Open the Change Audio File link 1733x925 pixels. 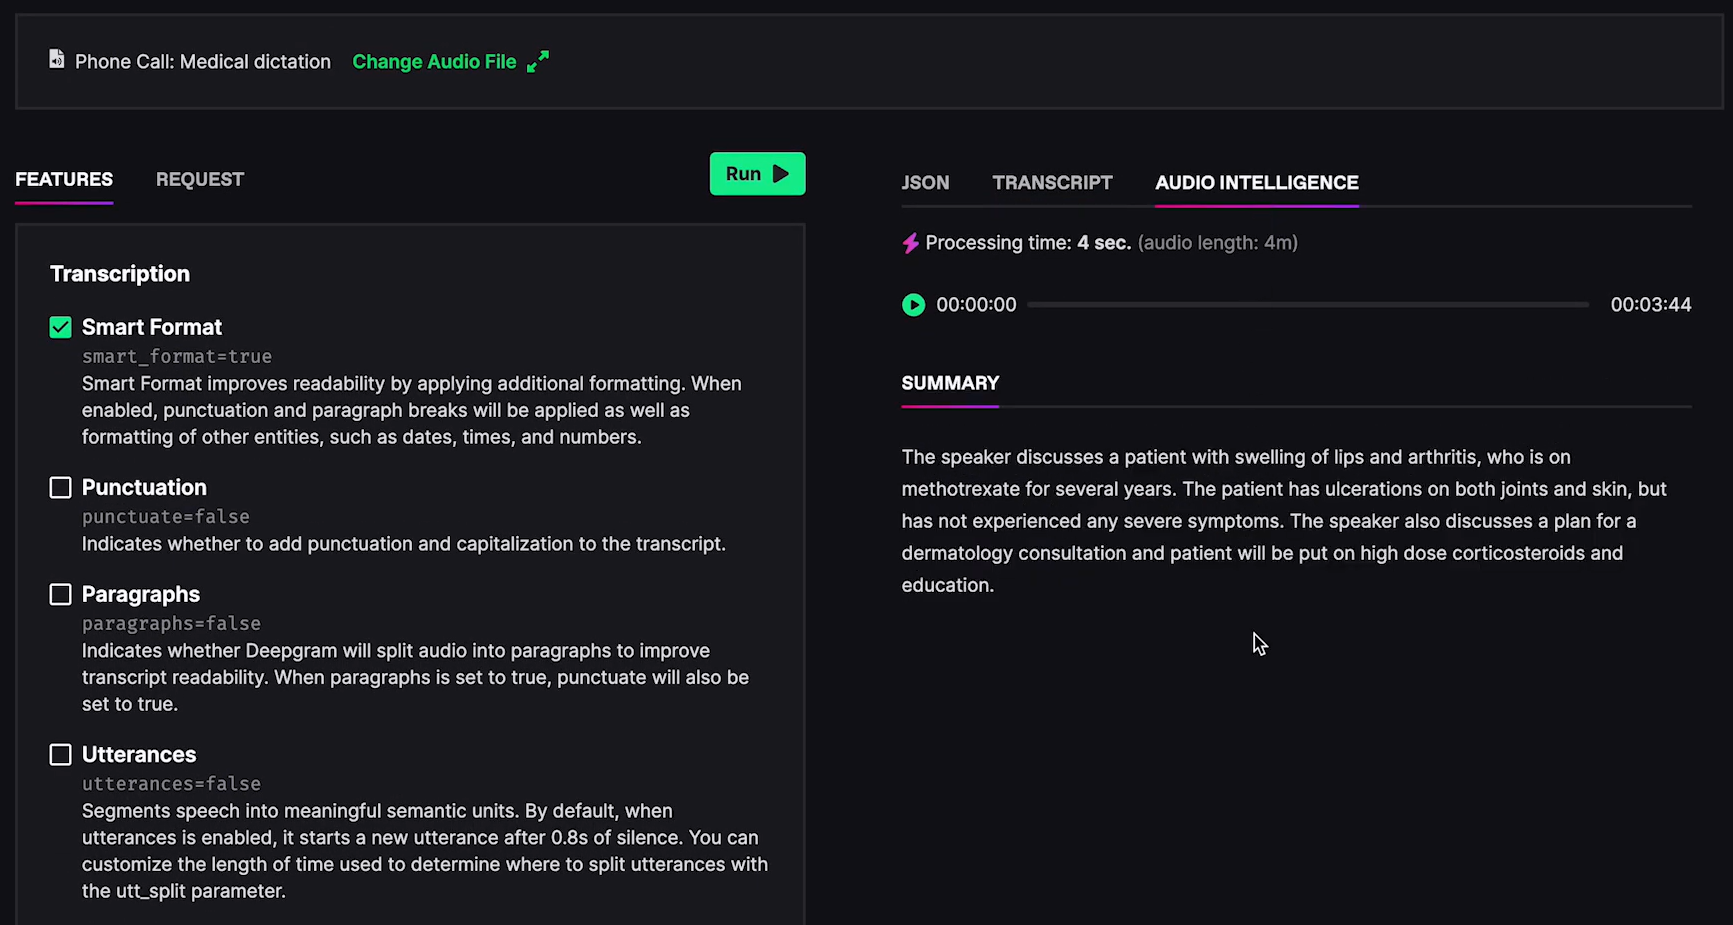(x=434, y=62)
